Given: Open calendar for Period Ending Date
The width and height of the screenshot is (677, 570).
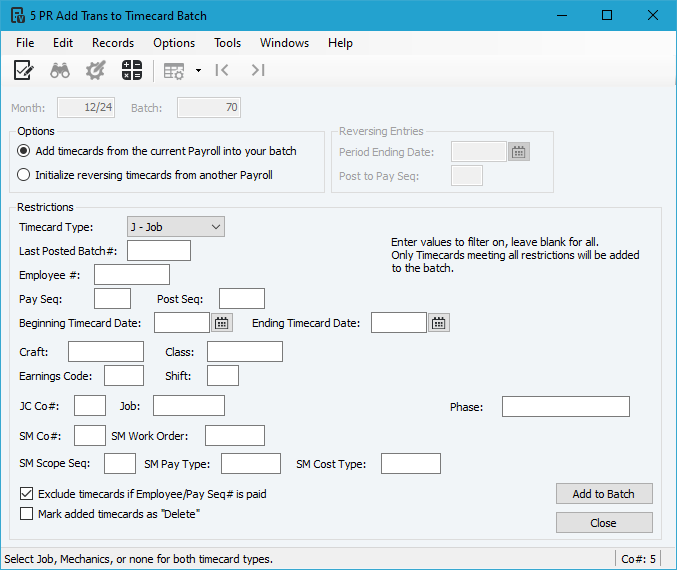Looking at the screenshot, I should [x=519, y=152].
